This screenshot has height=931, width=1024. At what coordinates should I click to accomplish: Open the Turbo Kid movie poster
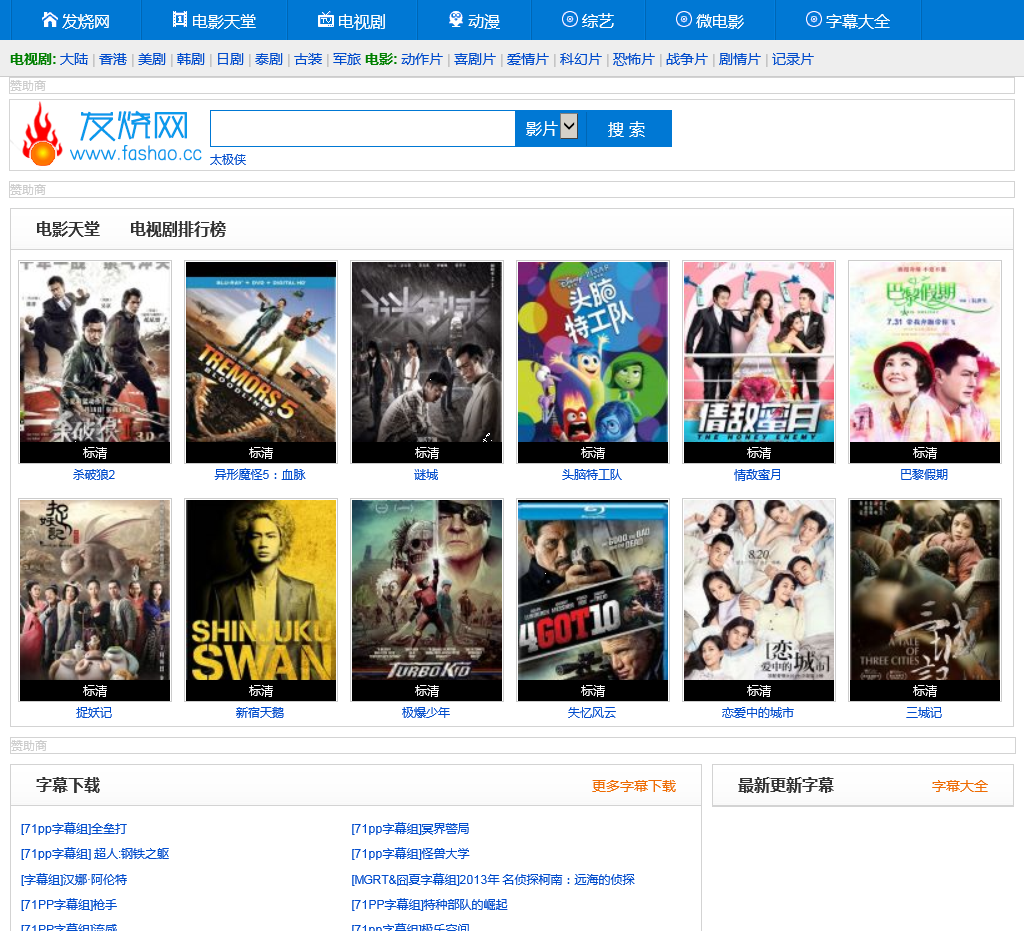[426, 600]
